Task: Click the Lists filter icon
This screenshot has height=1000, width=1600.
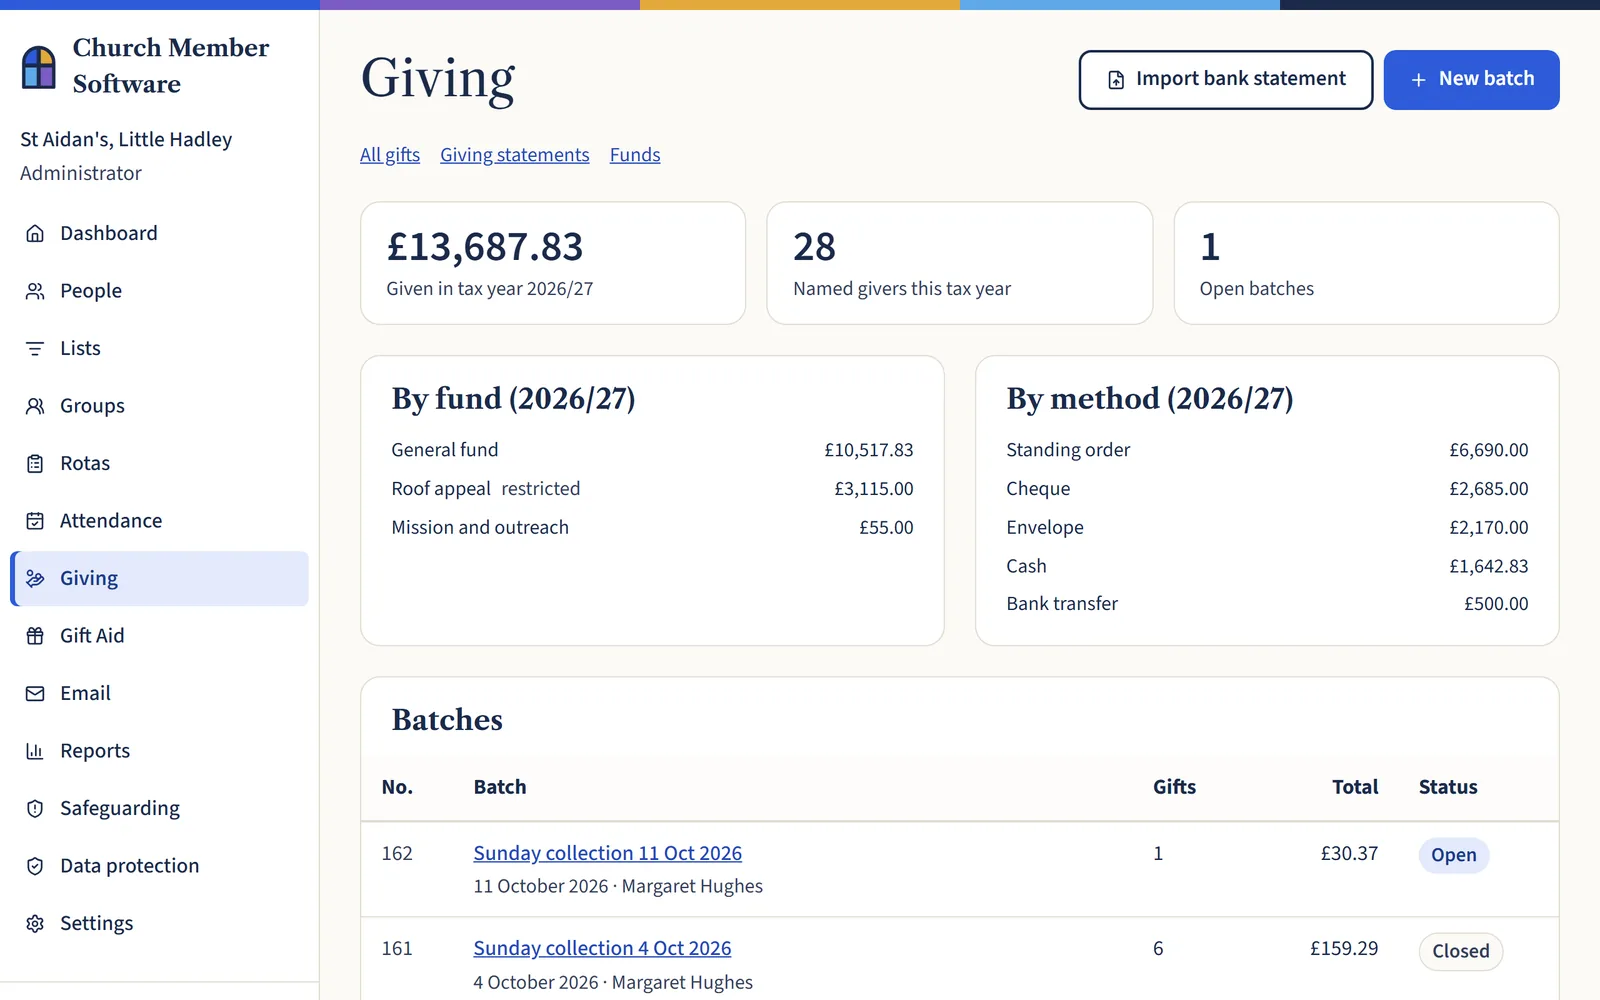Action: point(35,348)
